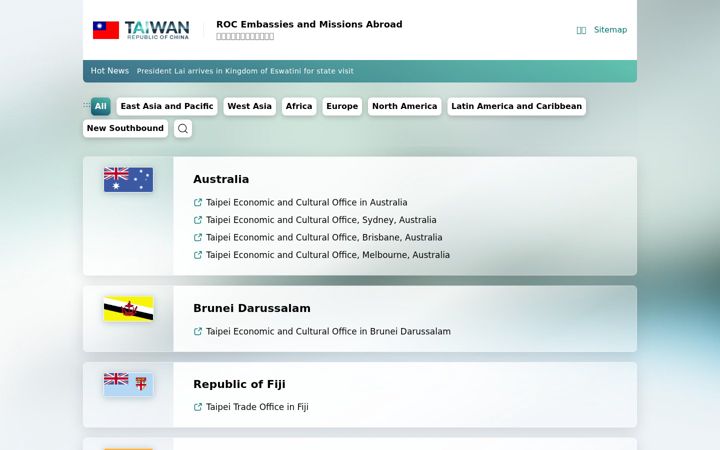Click external link icon for Melbourne office

(198, 255)
